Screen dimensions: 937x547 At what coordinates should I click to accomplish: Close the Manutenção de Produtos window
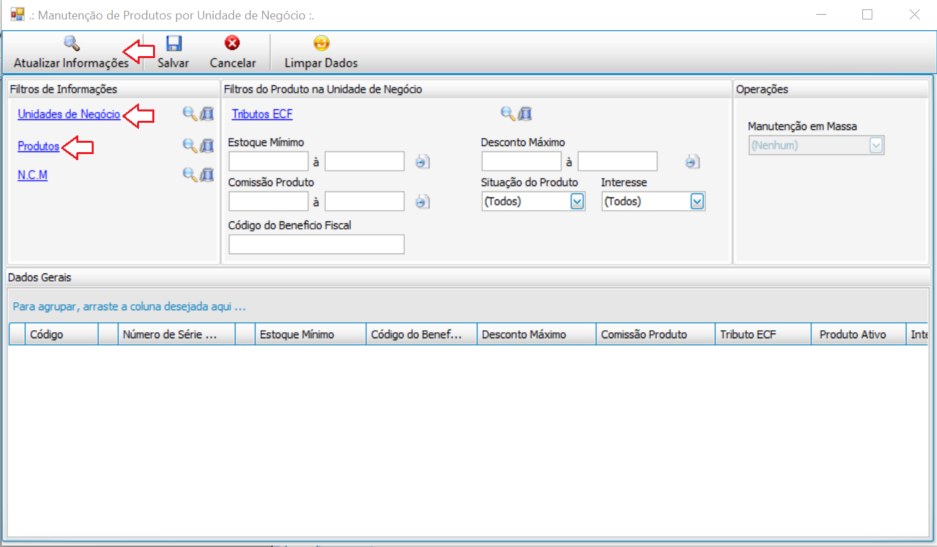click(x=914, y=14)
